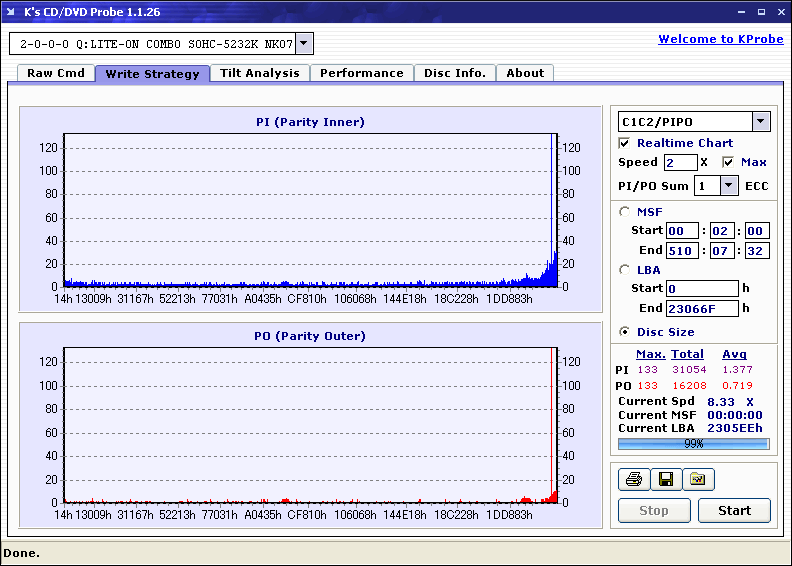Click the MSF End minutes field showing 510
792x566 pixels.
[x=682, y=250]
